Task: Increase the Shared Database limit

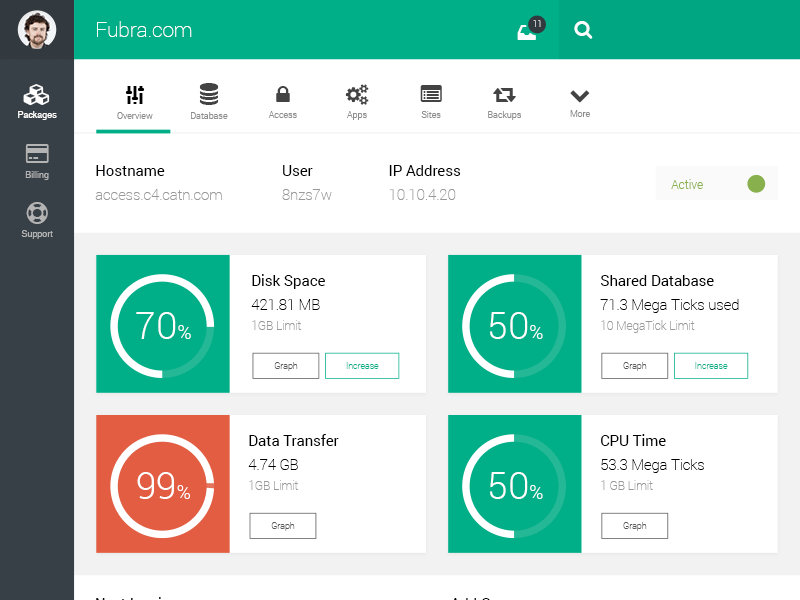Action: (711, 366)
